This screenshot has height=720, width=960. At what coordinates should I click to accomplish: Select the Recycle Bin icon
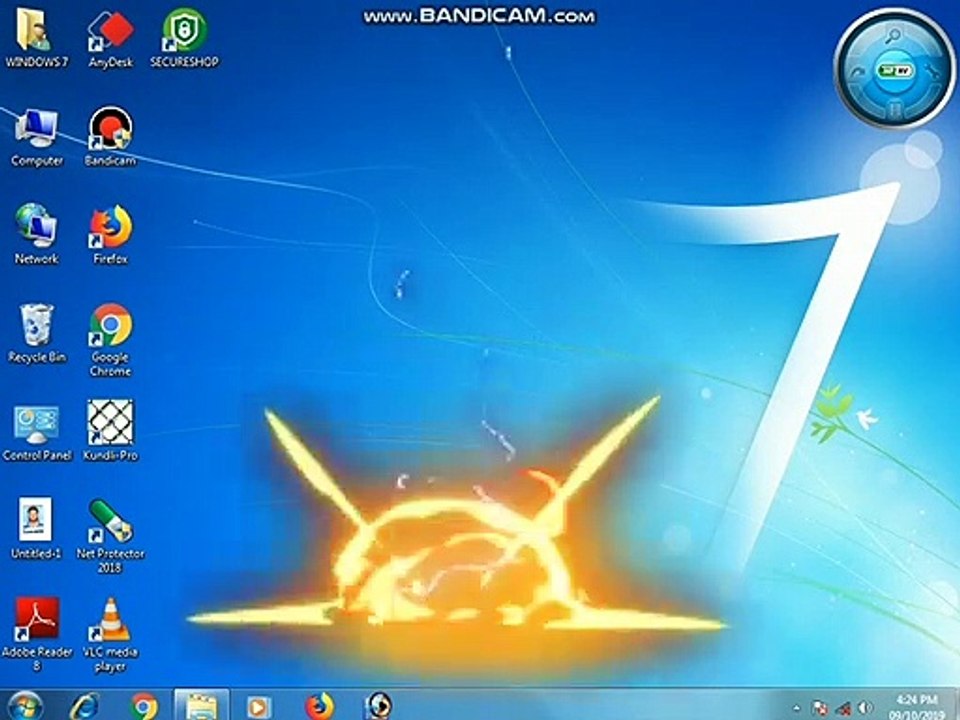(37, 333)
